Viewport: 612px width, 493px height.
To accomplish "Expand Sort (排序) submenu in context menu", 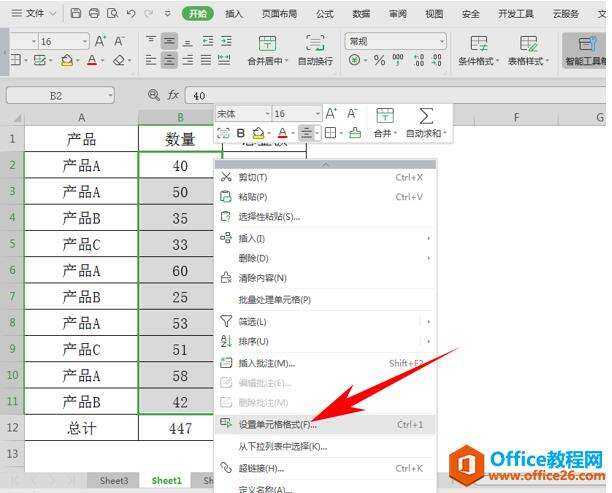I will 429,341.
